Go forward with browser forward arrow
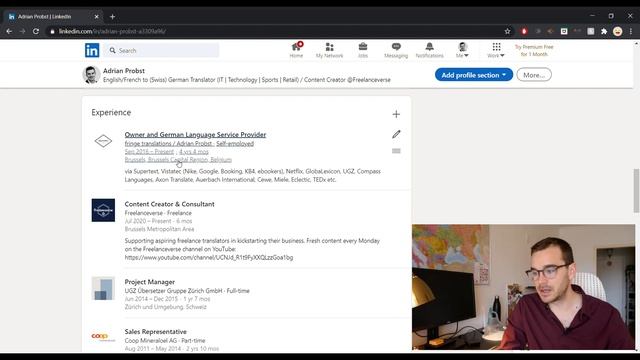The width and height of the screenshot is (640, 360). (22, 31)
